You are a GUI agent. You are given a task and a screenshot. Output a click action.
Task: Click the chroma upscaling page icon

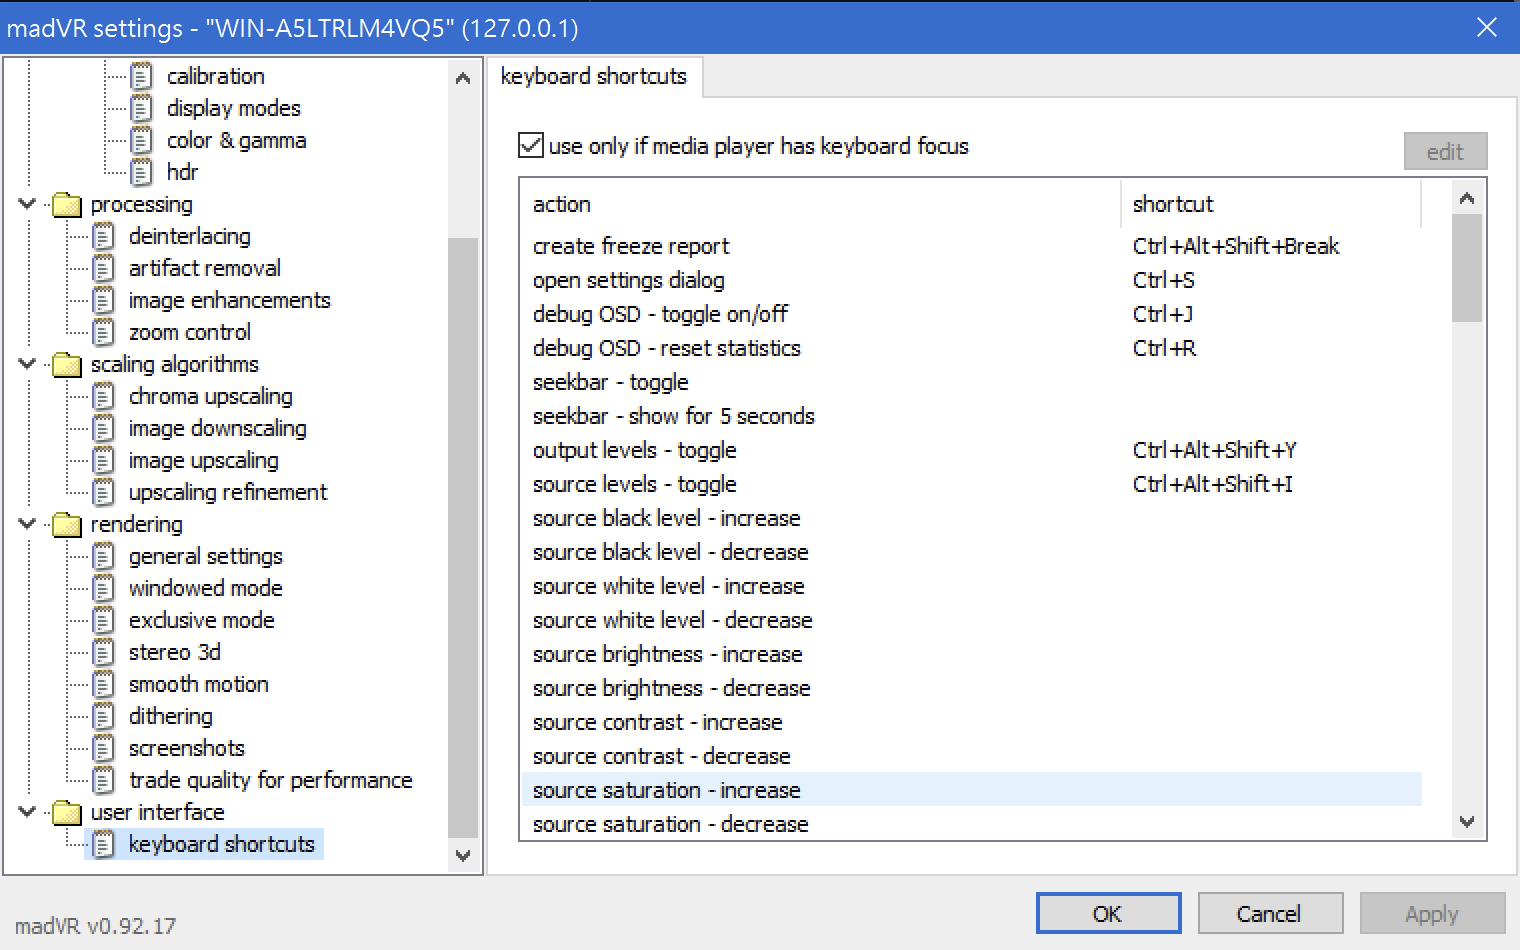[103, 396]
